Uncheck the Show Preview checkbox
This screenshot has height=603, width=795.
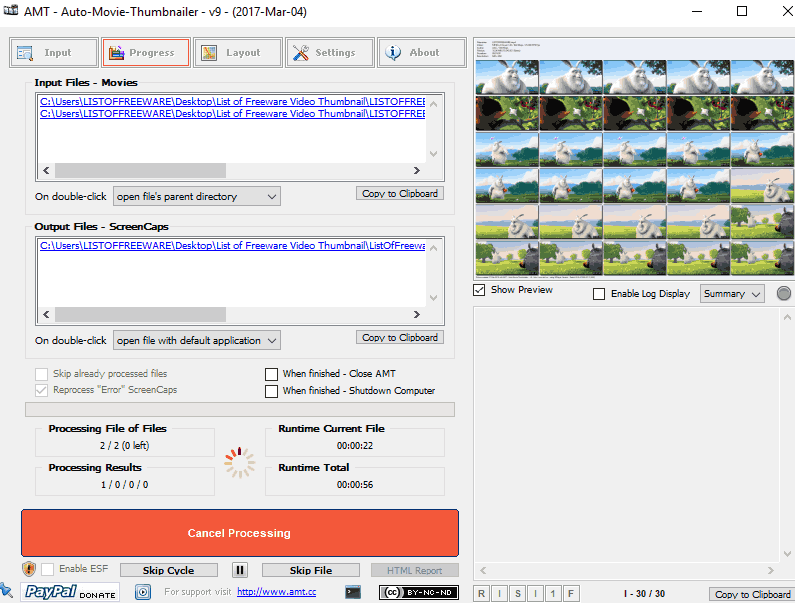point(479,290)
